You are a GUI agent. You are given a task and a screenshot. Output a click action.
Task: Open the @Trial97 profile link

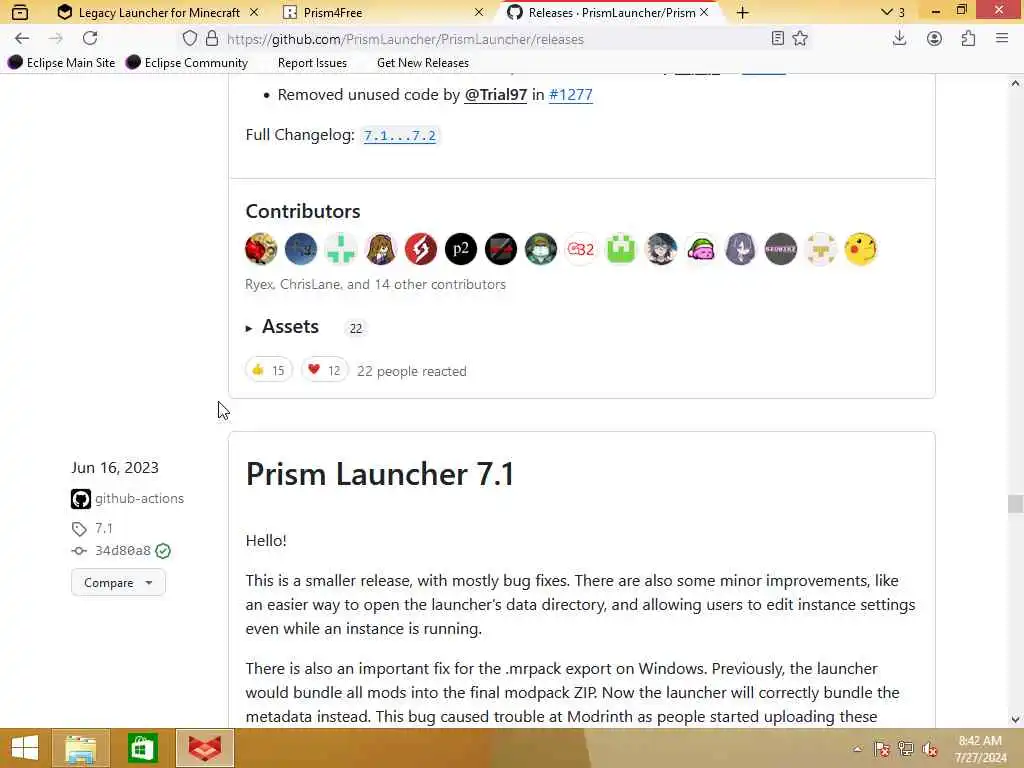click(x=495, y=95)
